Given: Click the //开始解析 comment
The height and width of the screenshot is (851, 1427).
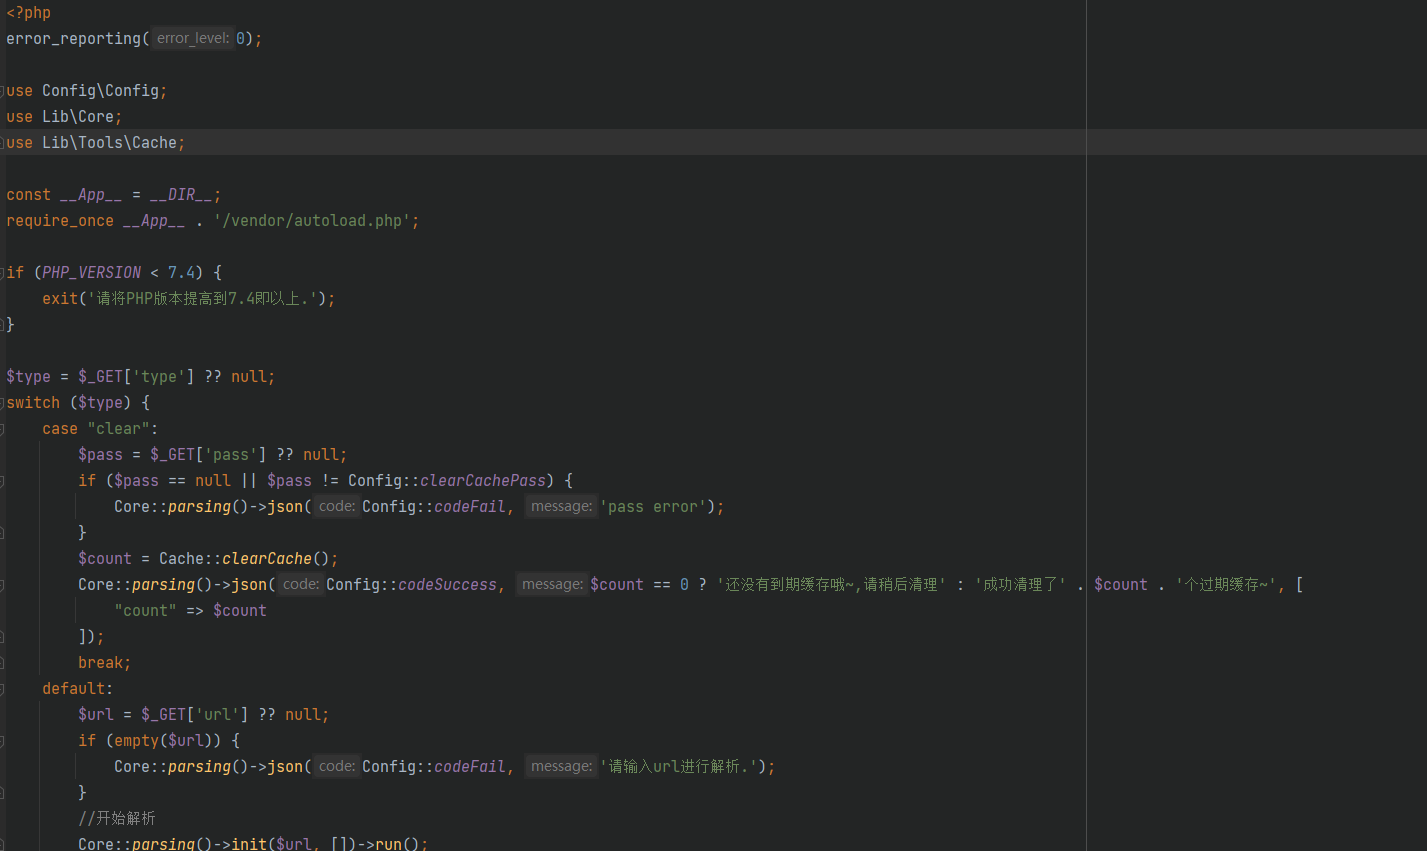Looking at the screenshot, I should 117,819.
